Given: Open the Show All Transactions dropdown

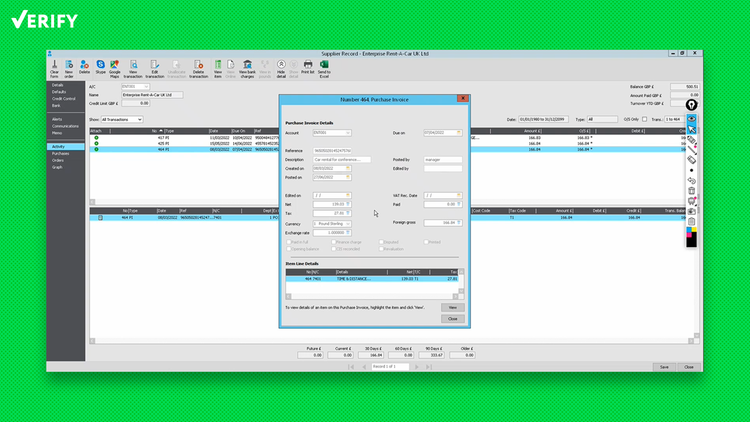Looking at the screenshot, I should tap(121, 120).
